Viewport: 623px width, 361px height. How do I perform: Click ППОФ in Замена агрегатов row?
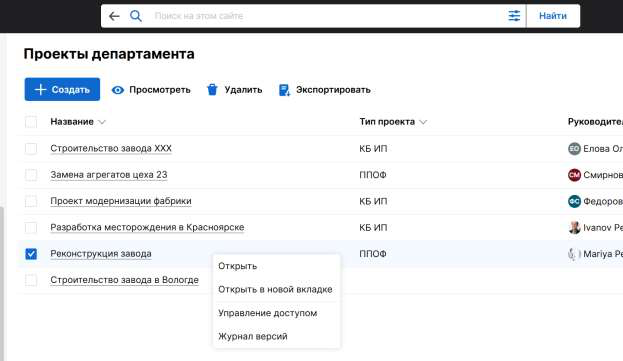pyautogui.click(x=373, y=175)
